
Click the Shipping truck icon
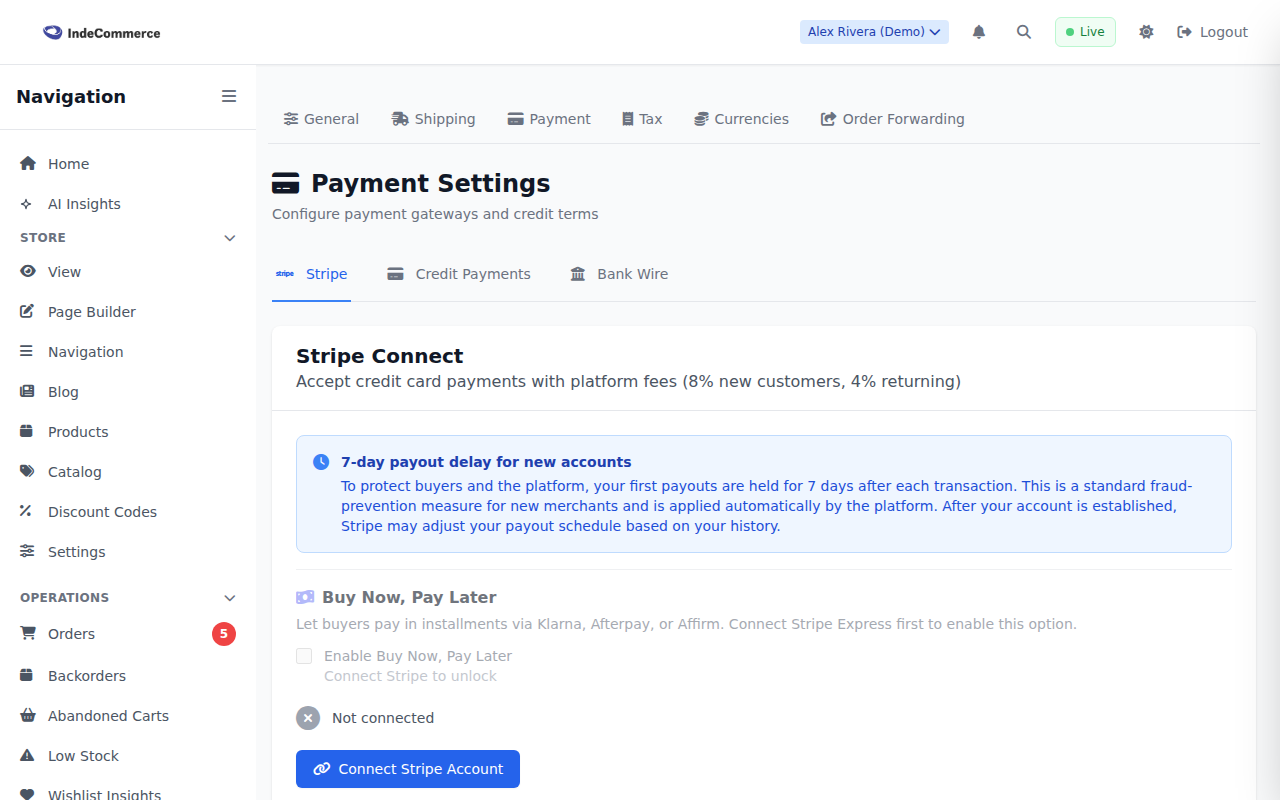pos(400,118)
